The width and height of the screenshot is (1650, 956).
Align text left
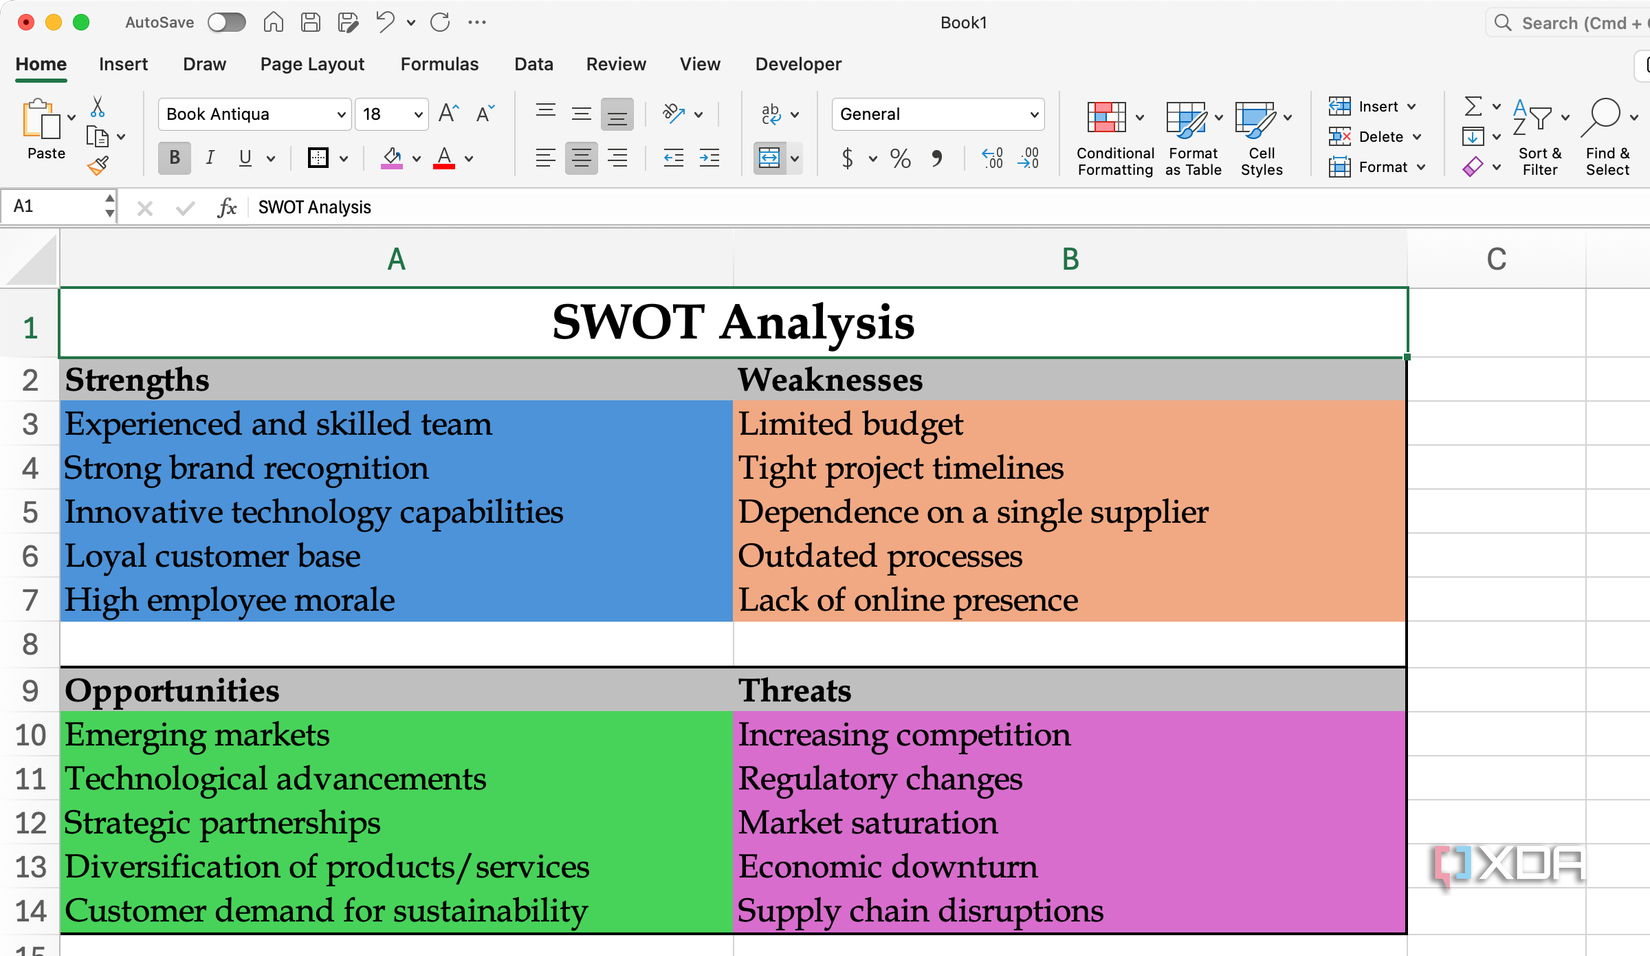[x=545, y=158]
